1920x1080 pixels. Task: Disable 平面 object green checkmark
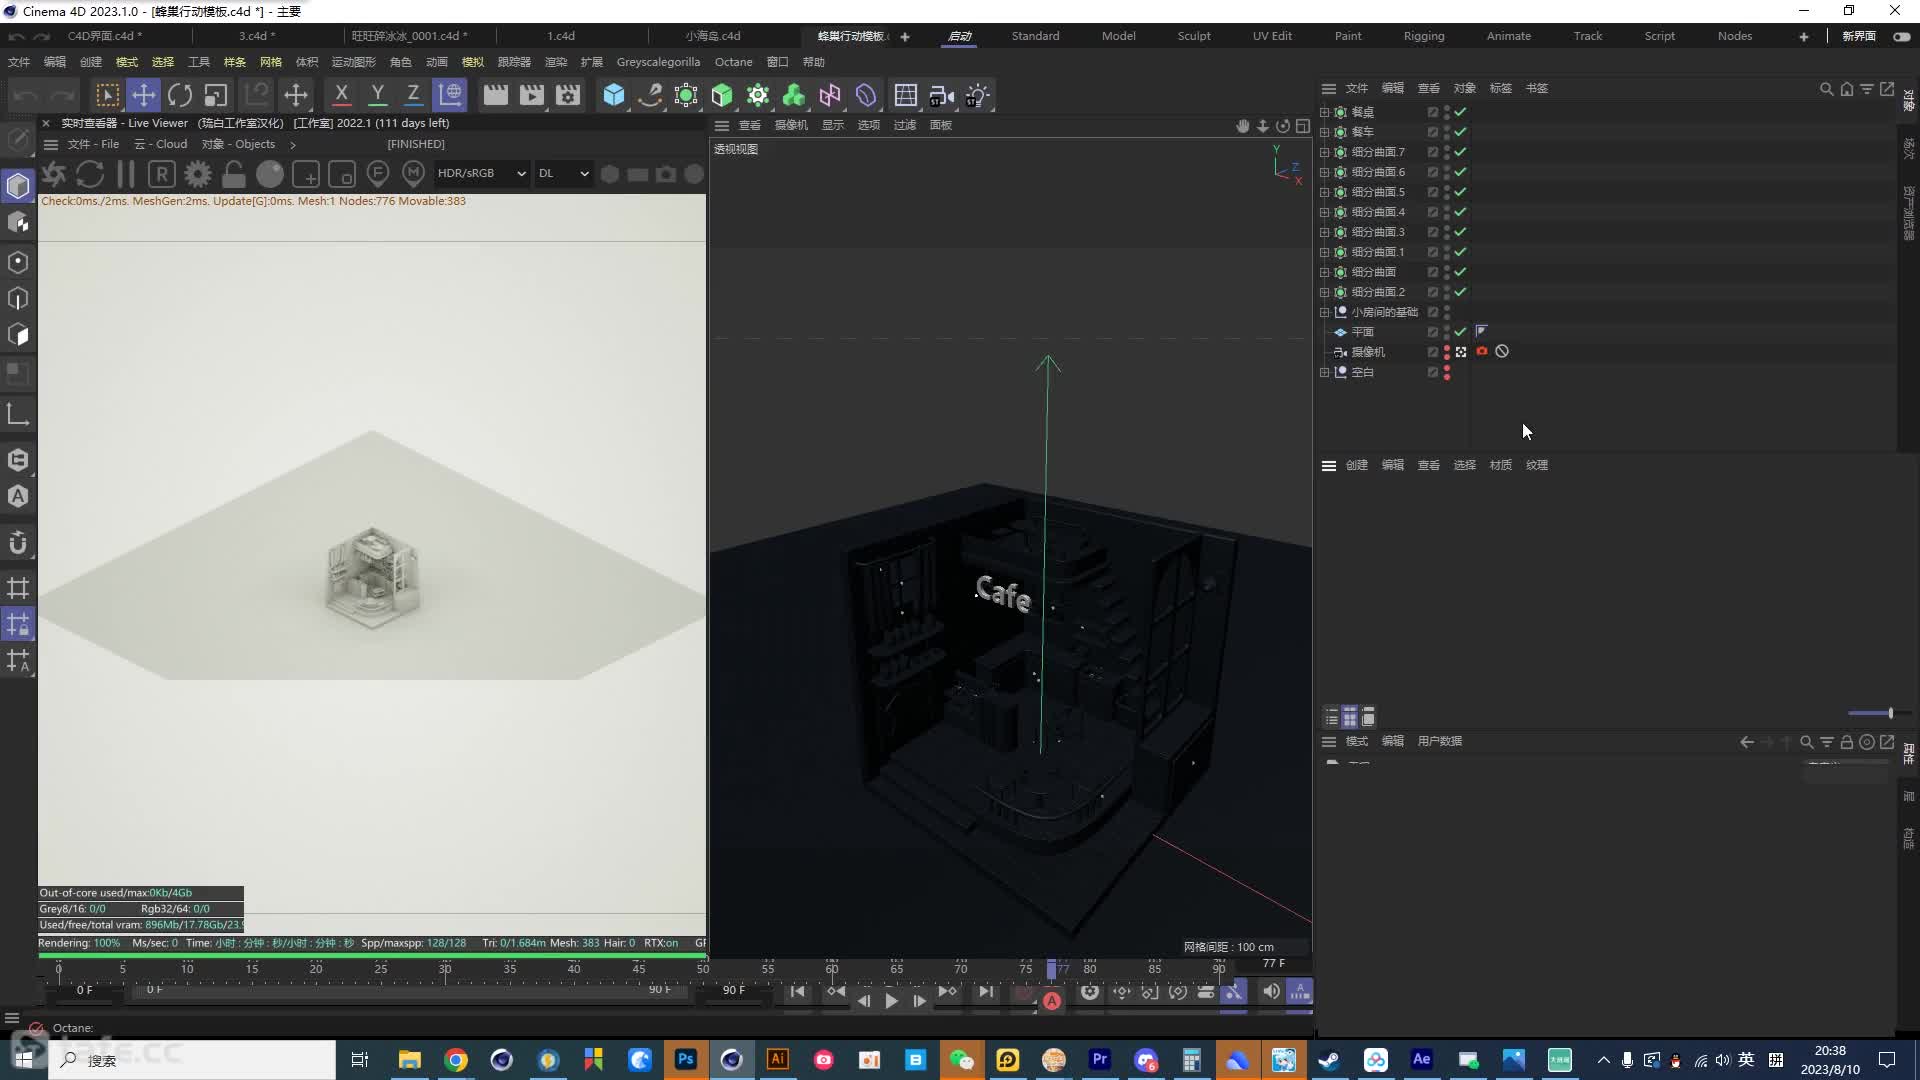(x=1460, y=332)
